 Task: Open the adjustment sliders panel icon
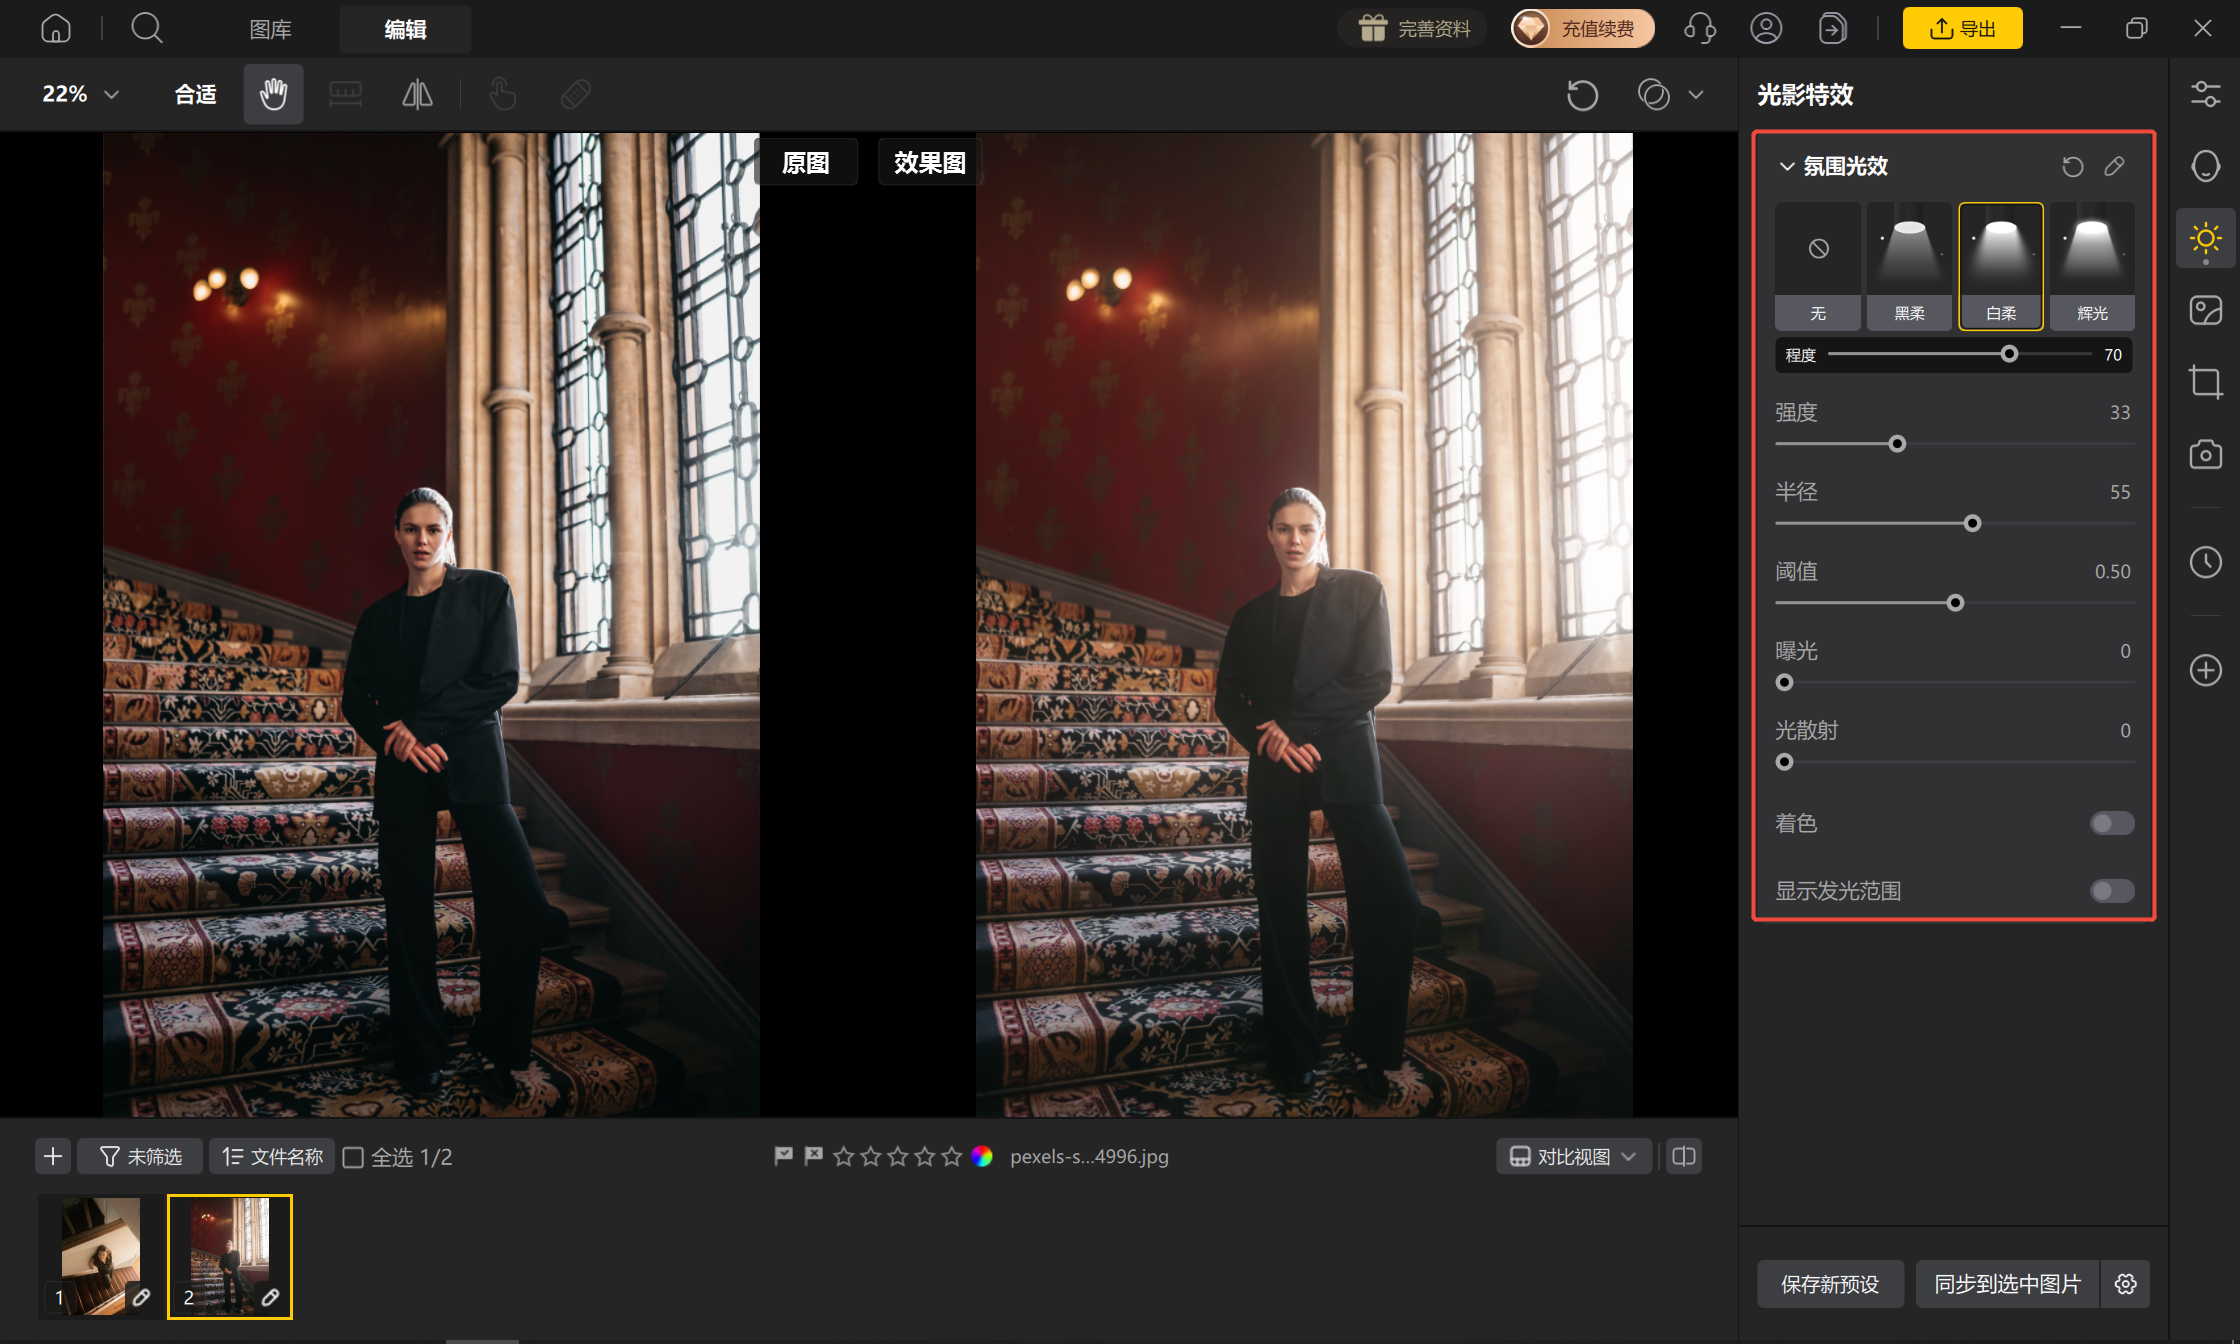(2205, 94)
